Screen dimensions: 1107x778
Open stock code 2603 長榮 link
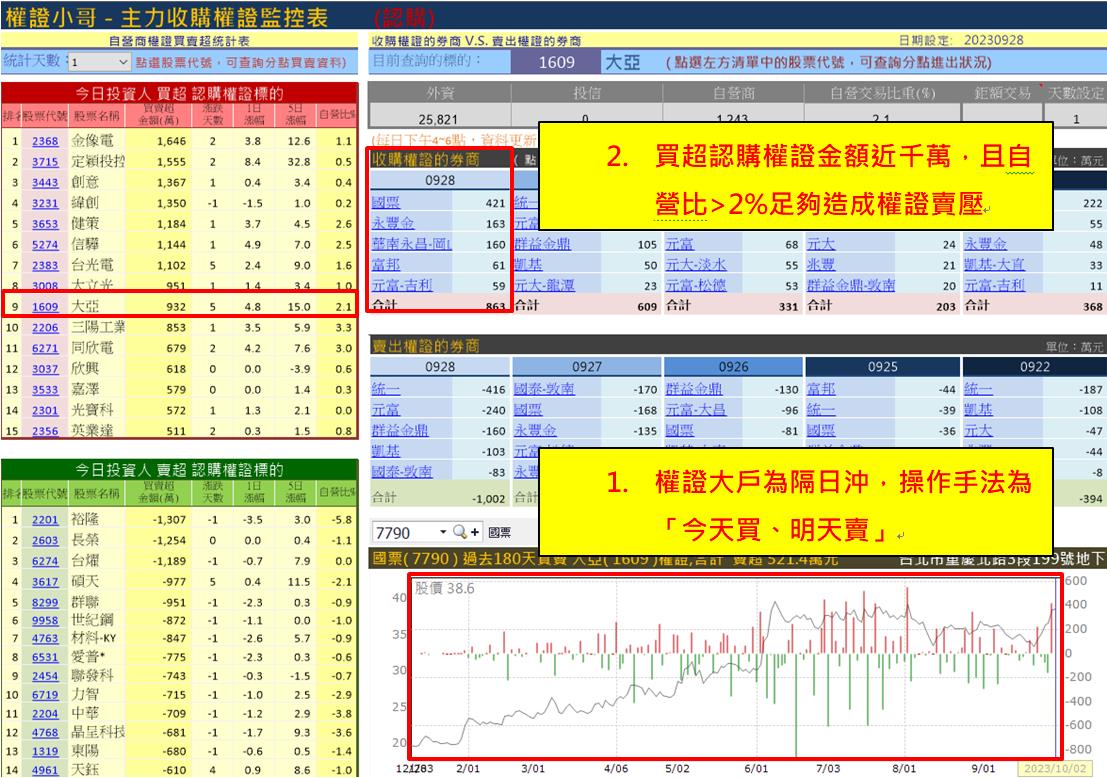point(45,540)
